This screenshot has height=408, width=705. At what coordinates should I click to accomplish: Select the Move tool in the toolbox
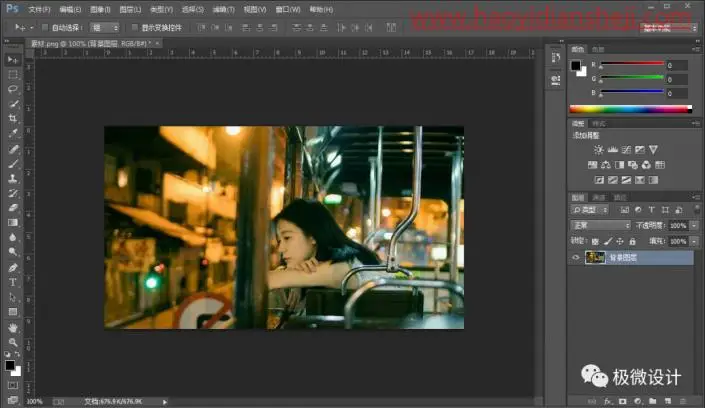pos(13,59)
